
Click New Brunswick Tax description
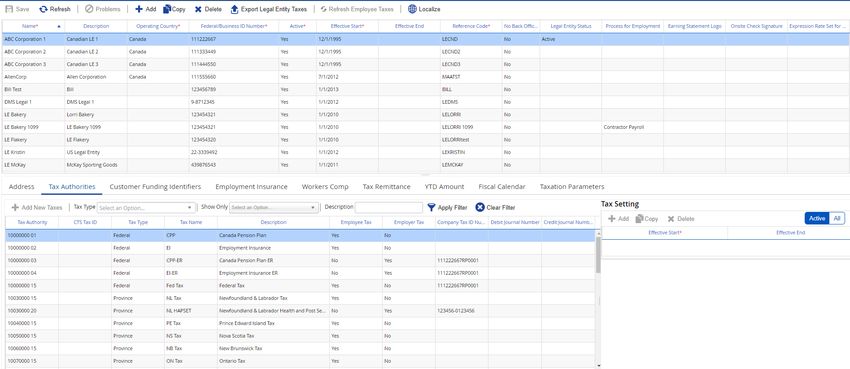pos(273,348)
